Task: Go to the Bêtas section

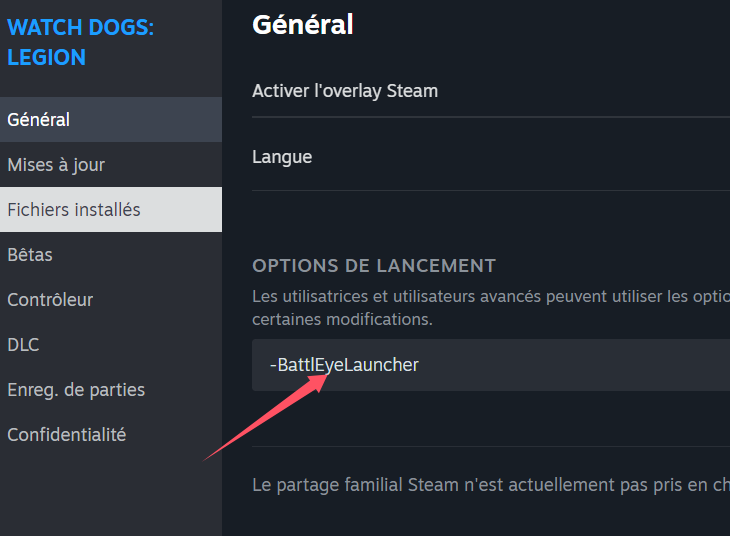Action: coord(111,255)
